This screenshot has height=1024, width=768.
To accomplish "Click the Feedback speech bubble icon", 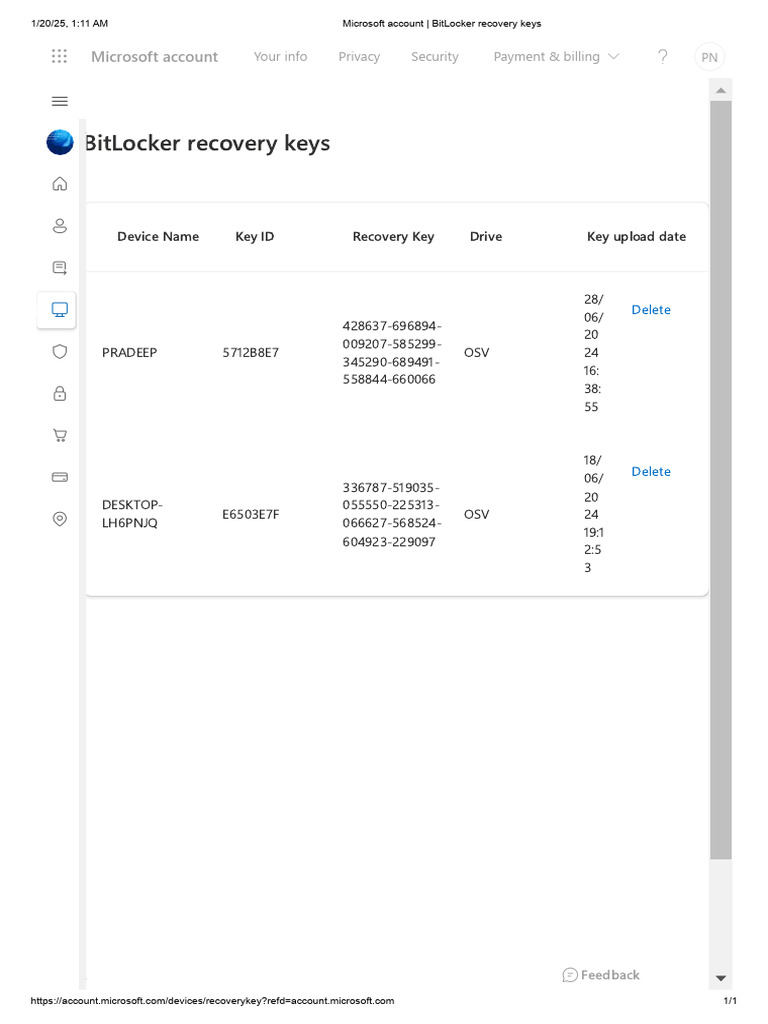I will [569, 975].
